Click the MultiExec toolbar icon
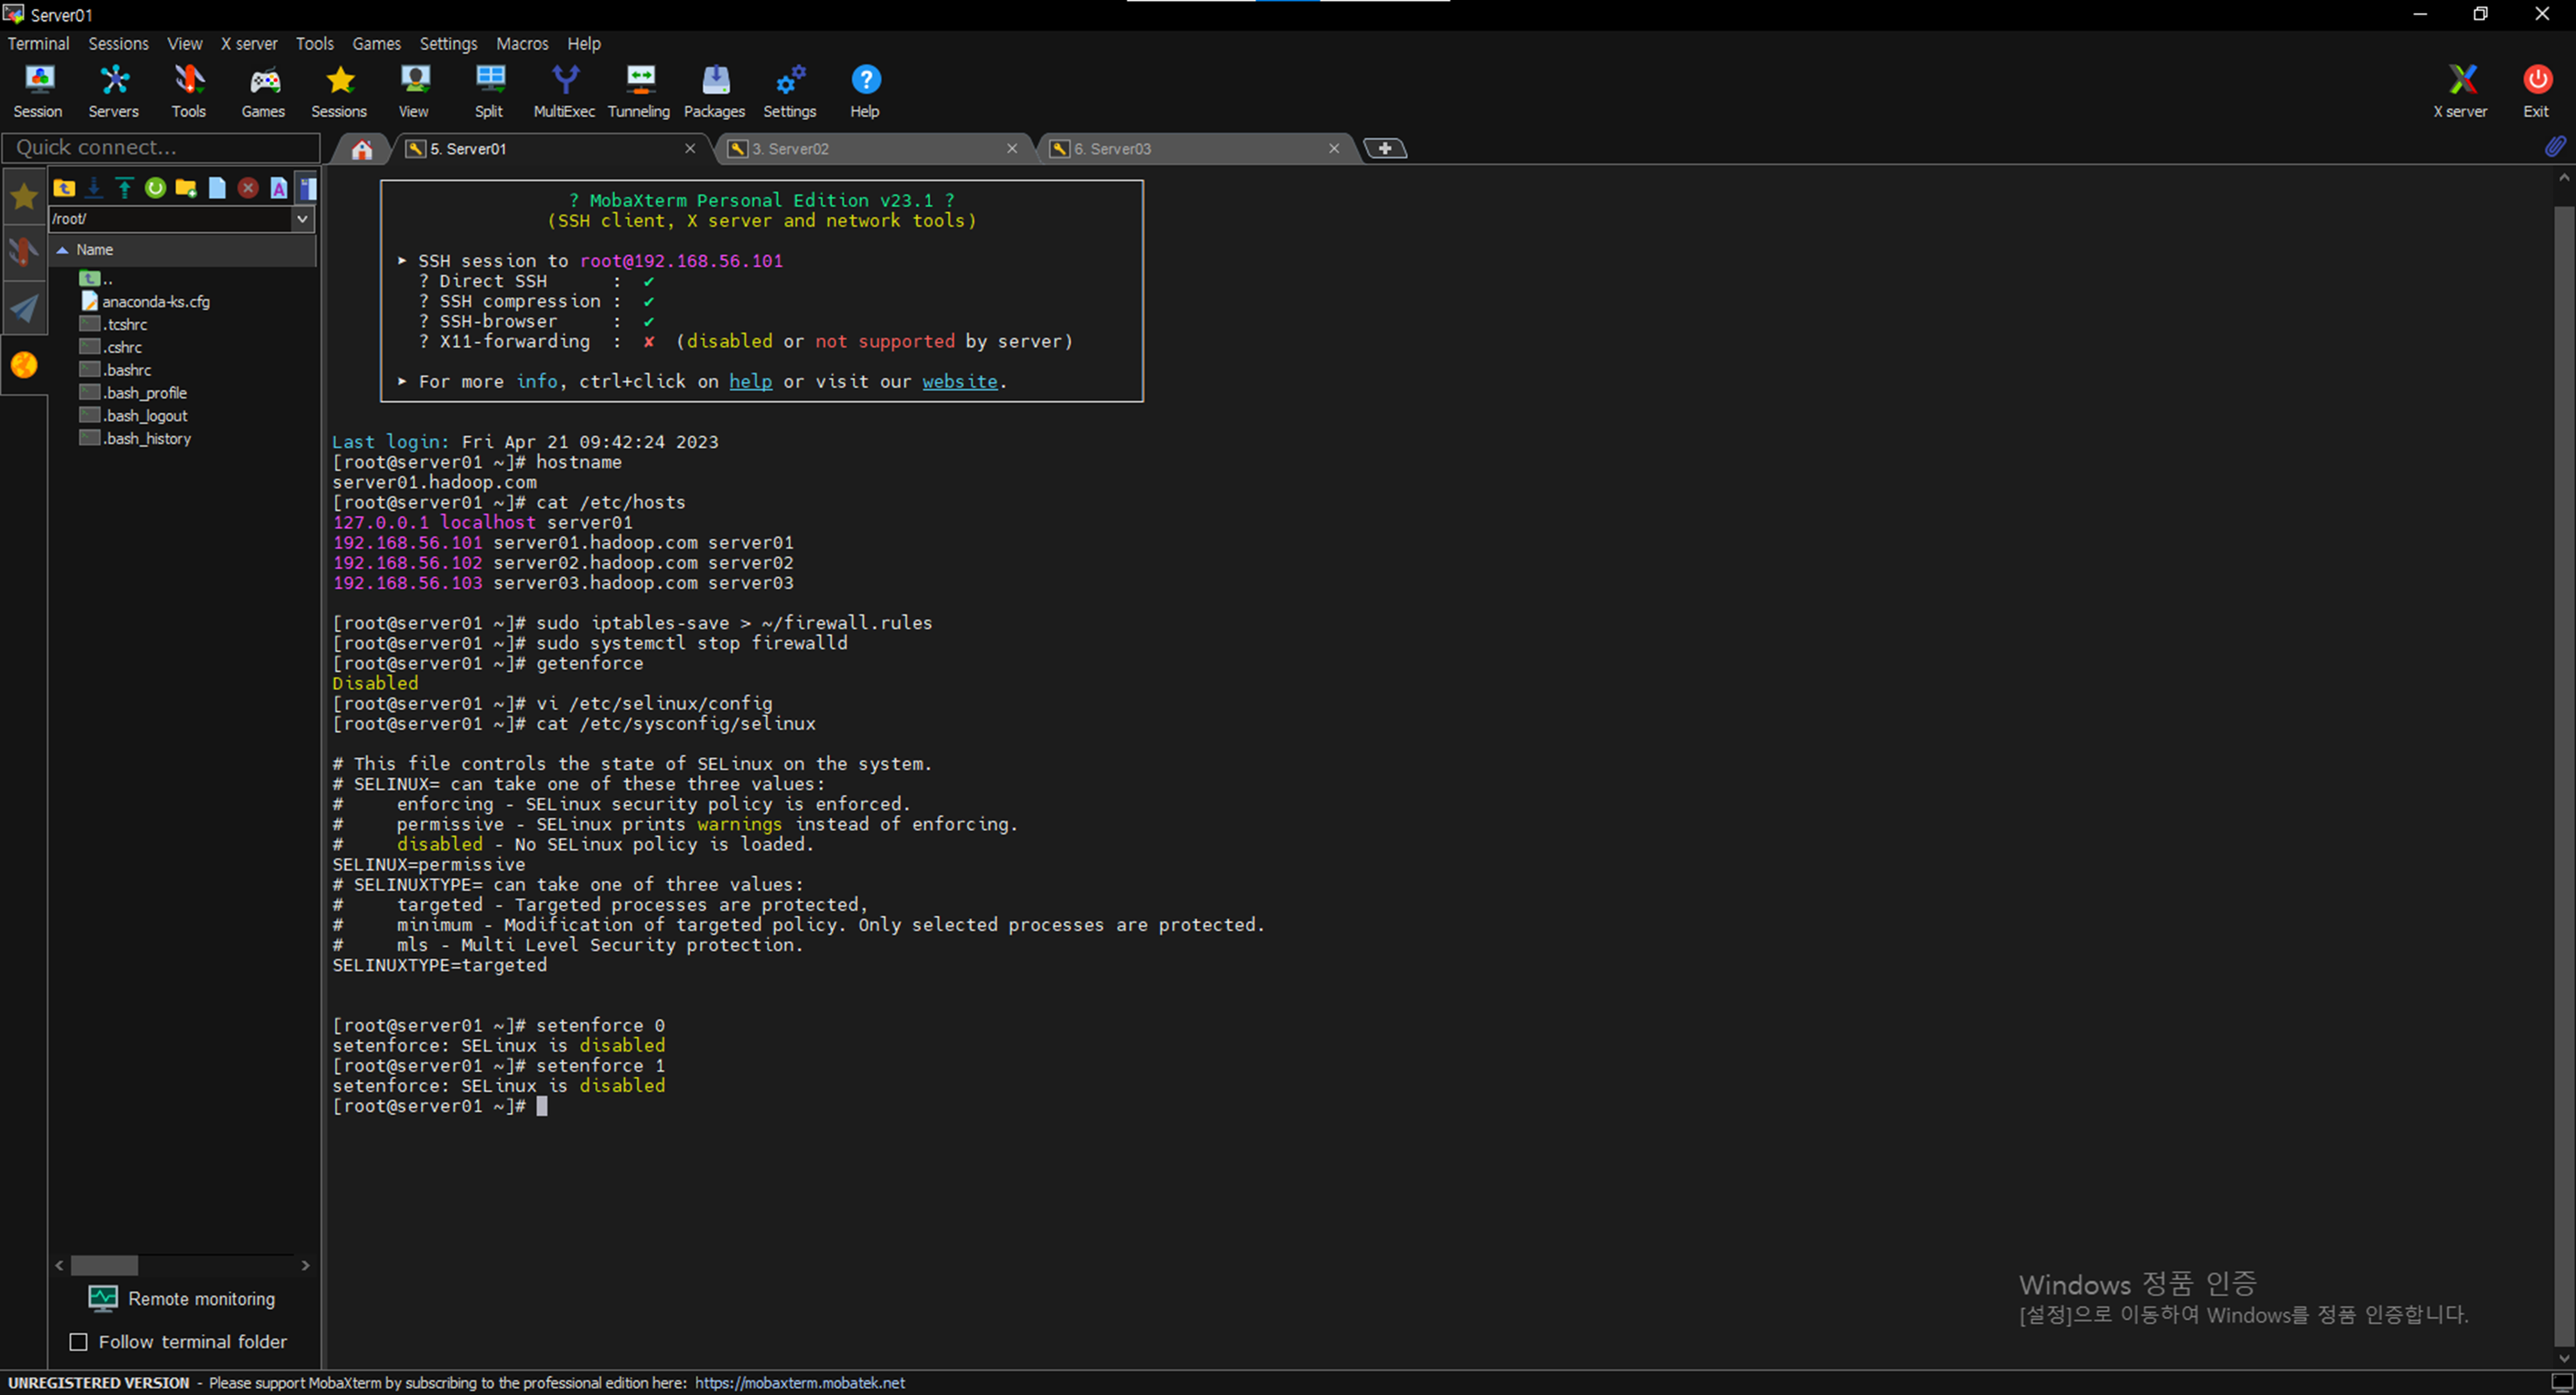The height and width of the screenshot is (1395, 2576). point(564,90)
